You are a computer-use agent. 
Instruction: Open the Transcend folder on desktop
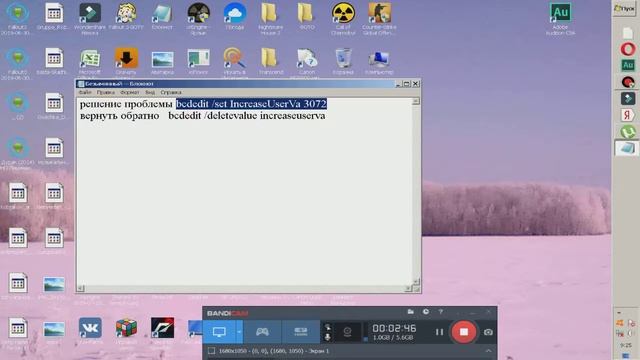pyautogui.click(x=270, y=62)
